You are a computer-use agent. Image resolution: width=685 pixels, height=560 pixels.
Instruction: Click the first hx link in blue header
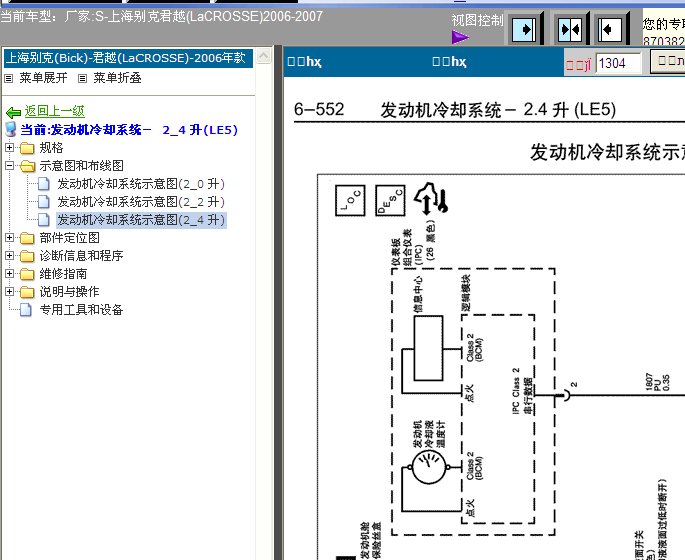click(x=304, y=62)
